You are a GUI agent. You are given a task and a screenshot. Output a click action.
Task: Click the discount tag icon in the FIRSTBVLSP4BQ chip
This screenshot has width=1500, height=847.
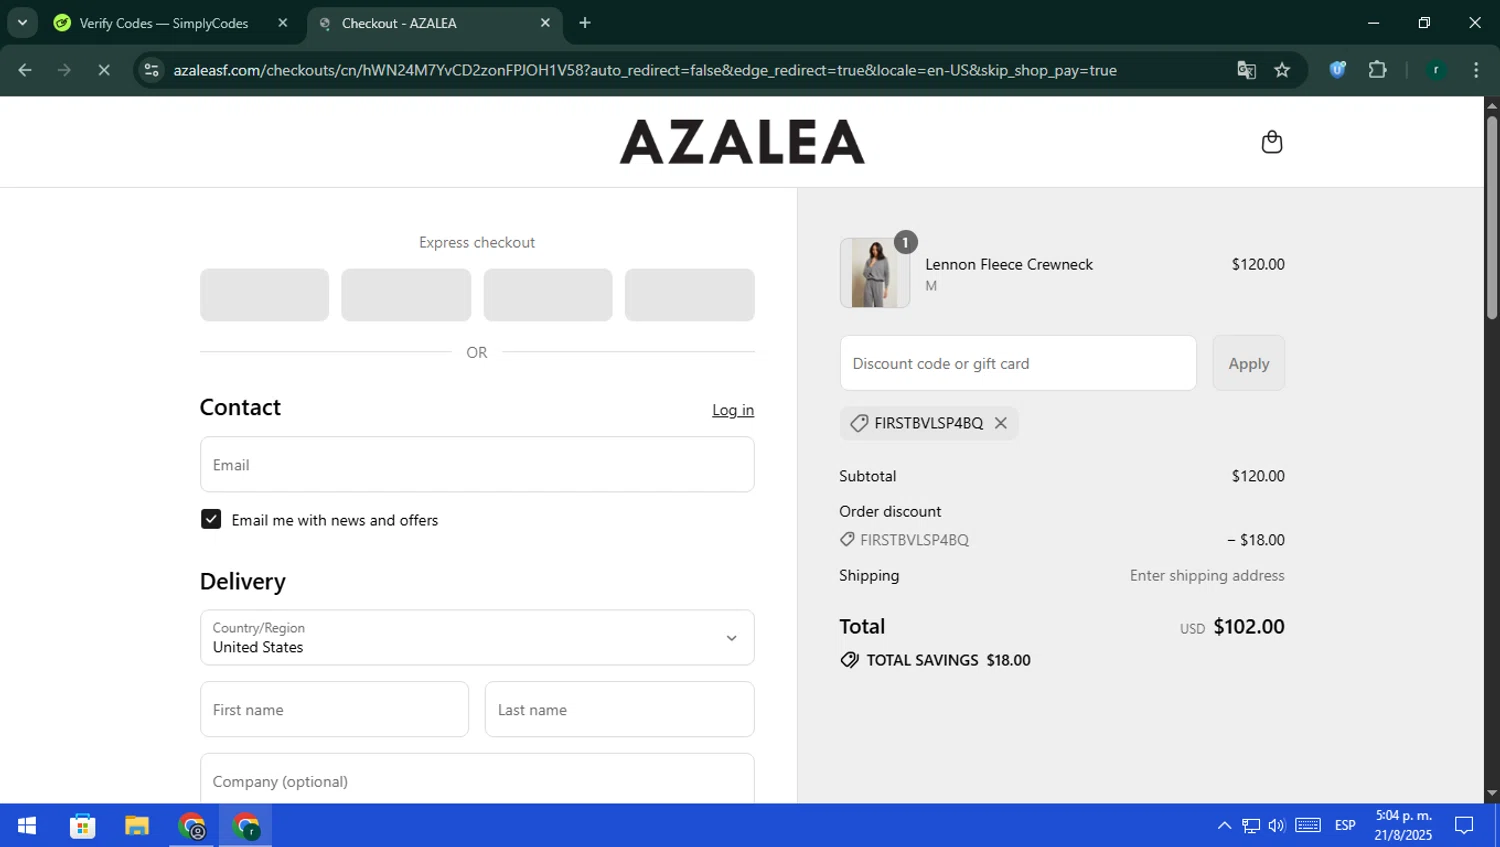(x=858, y=423)
